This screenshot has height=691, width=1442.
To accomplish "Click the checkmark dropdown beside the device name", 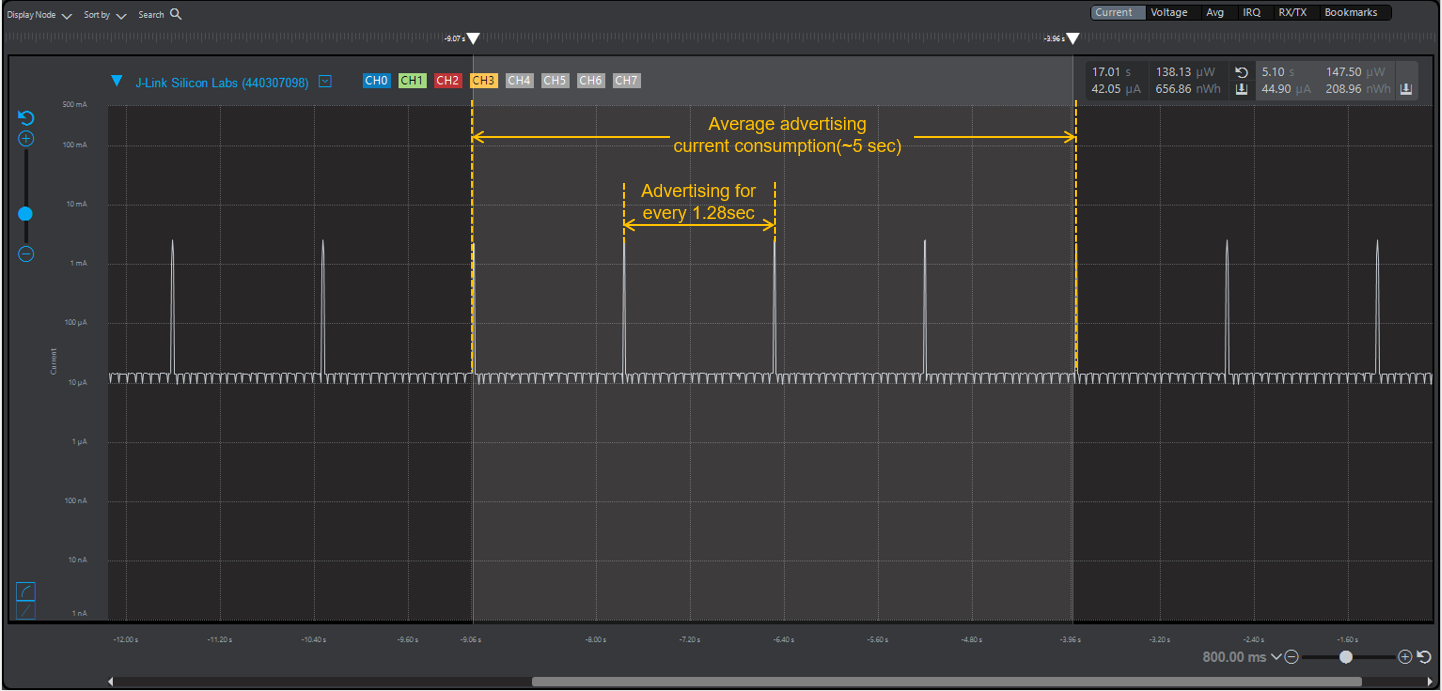I will [x=324, y=81].
